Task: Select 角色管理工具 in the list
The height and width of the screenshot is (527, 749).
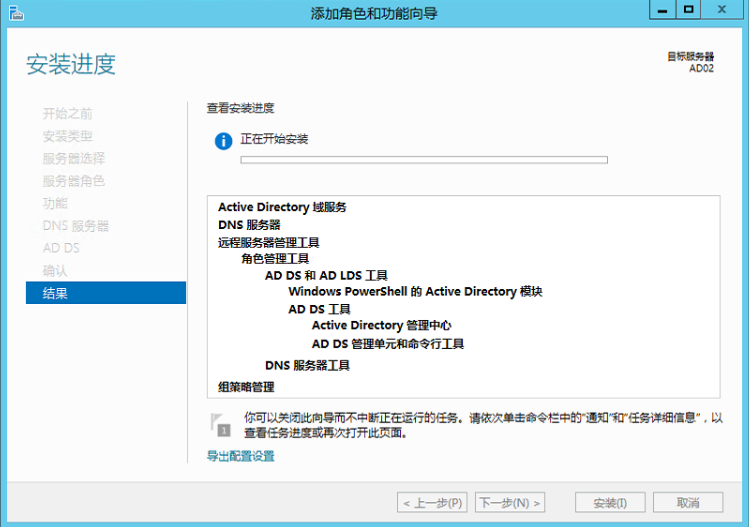Action: (275, 259)
